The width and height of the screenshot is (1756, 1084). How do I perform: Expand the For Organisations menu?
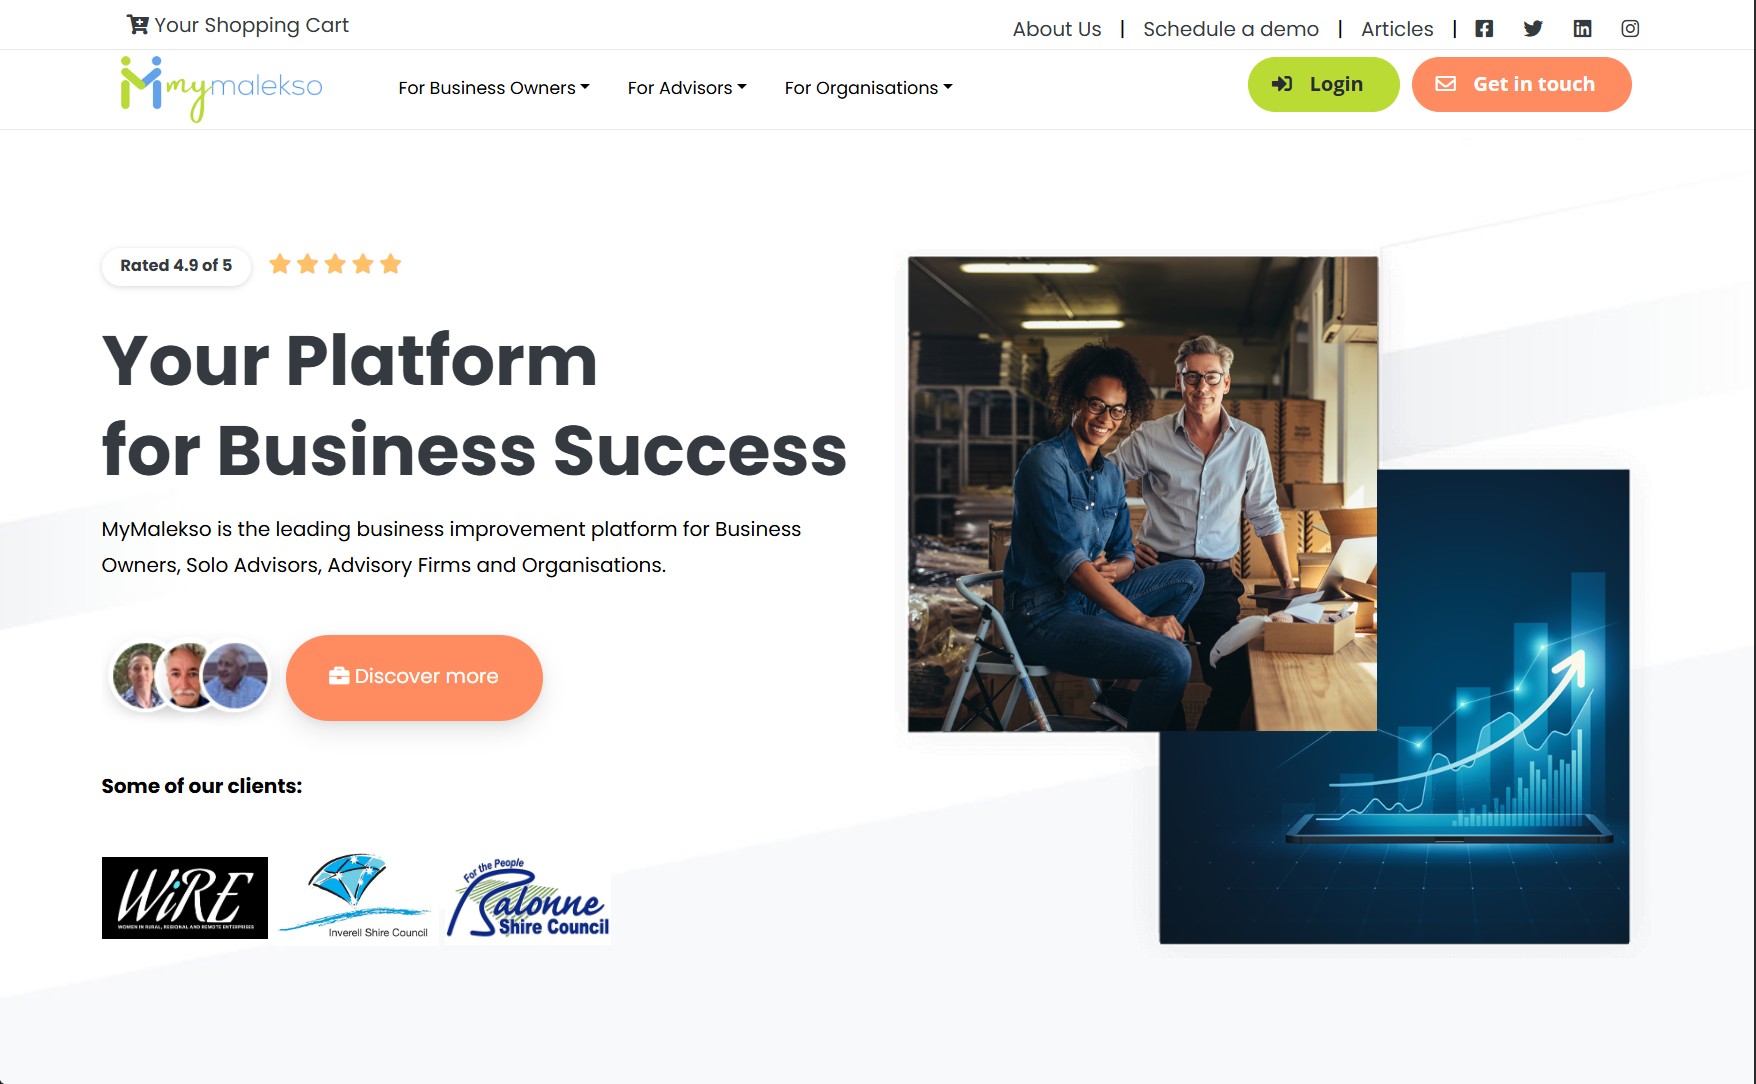tap(868, 88)
